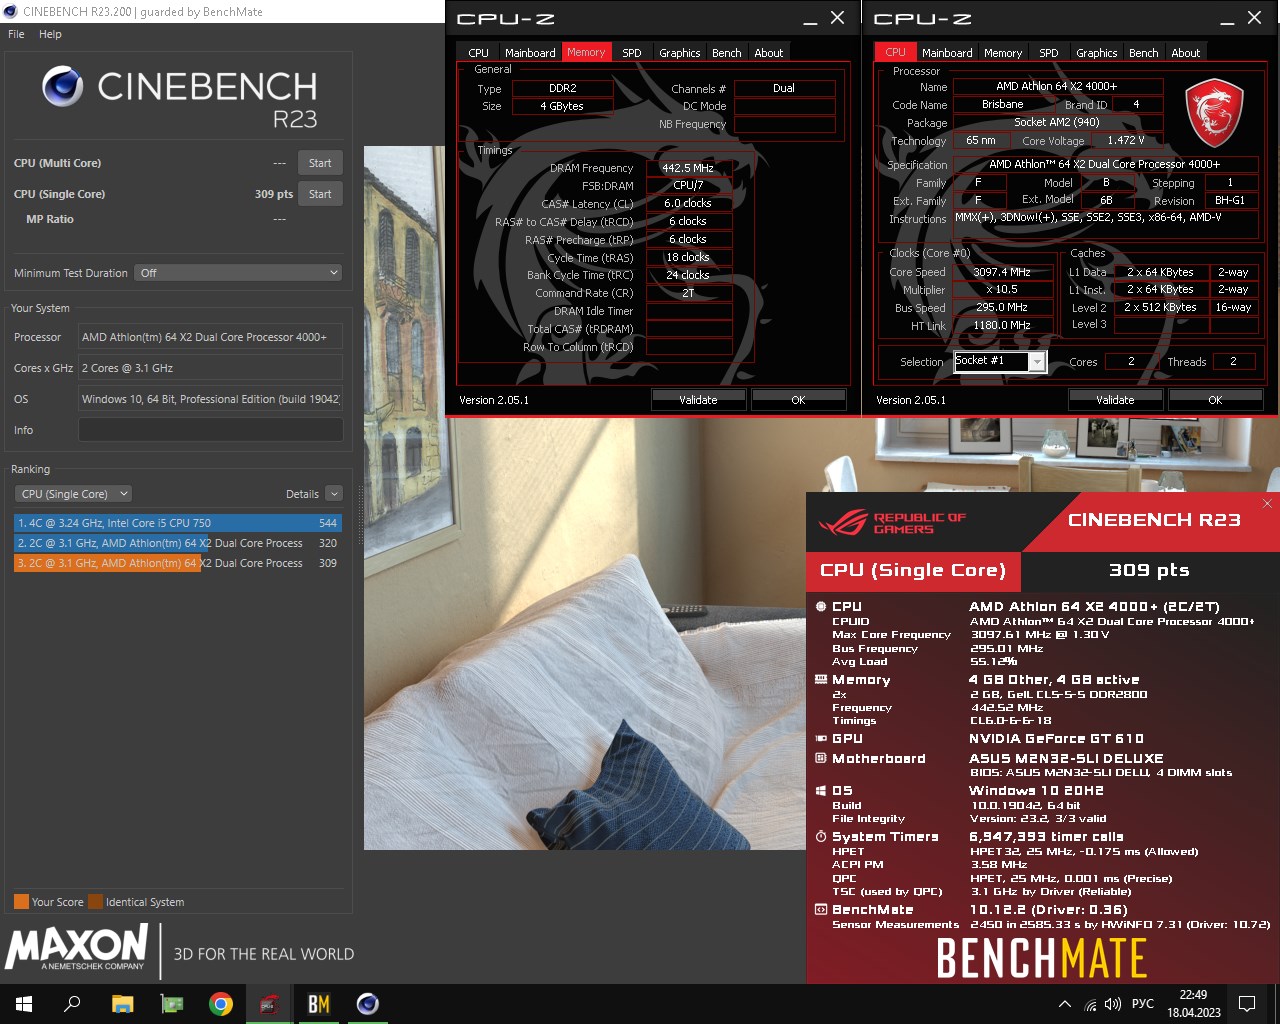Open About tab in right CPU-Z window
The image size is (1280, 1024).
click(x=1186, y=53)
